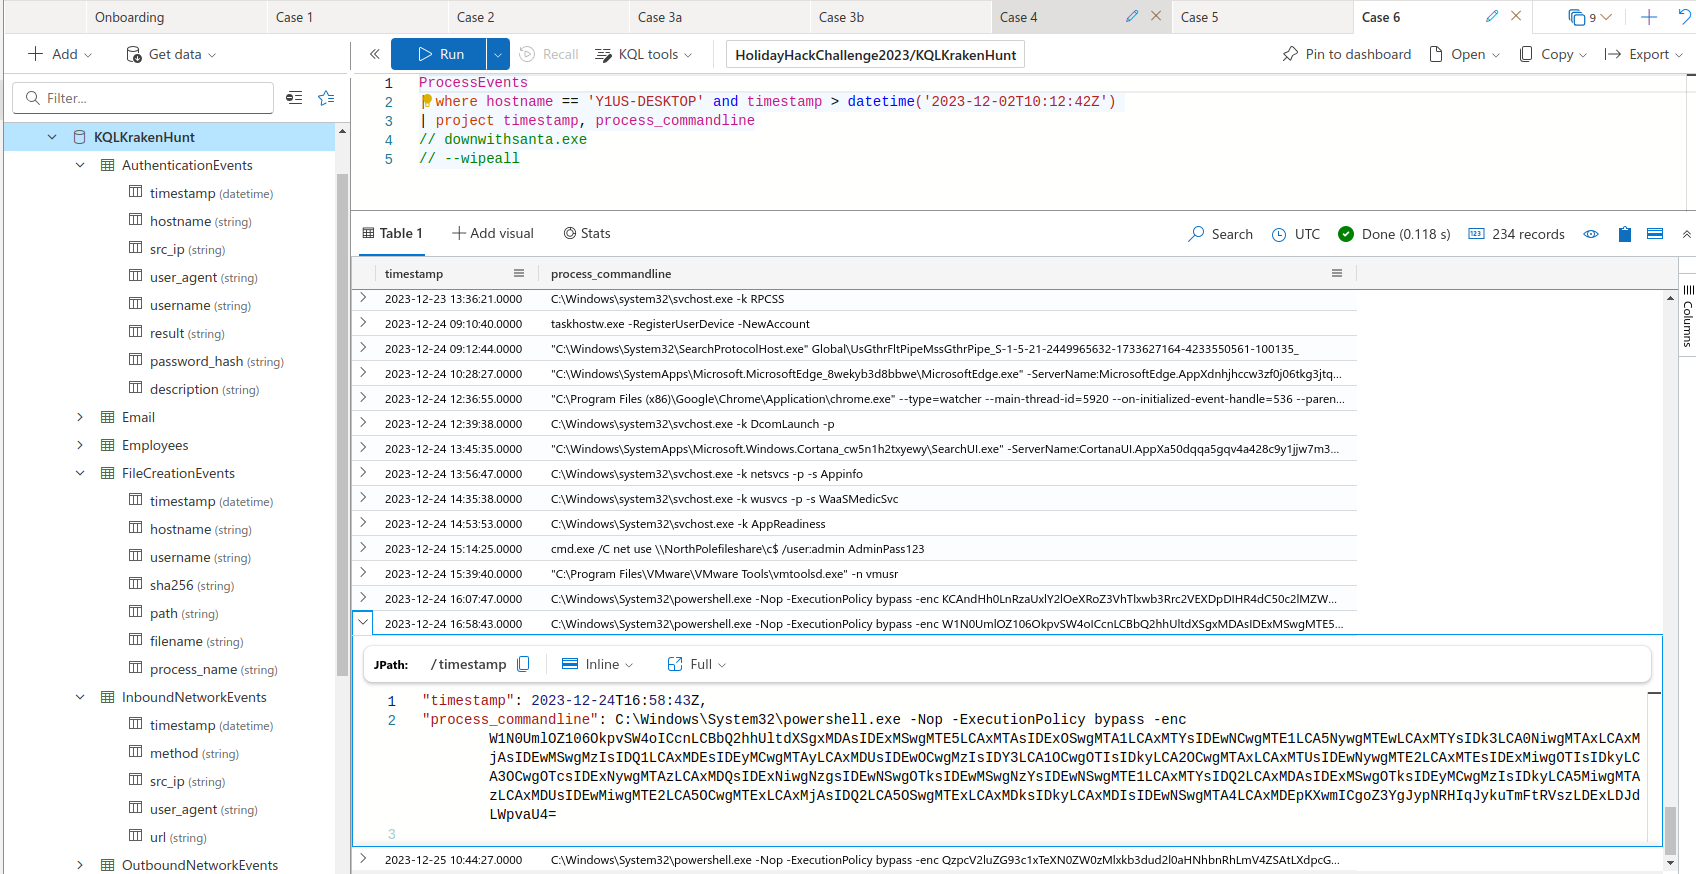Click the undo arrow icon

(x=1685, y=17)
